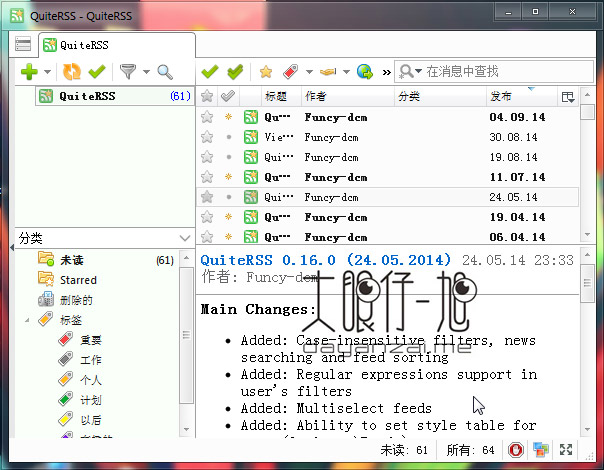This screenshot has width=604, height=470.
Task: Click the red label tag toolbar icon
Action: (291, 72)
